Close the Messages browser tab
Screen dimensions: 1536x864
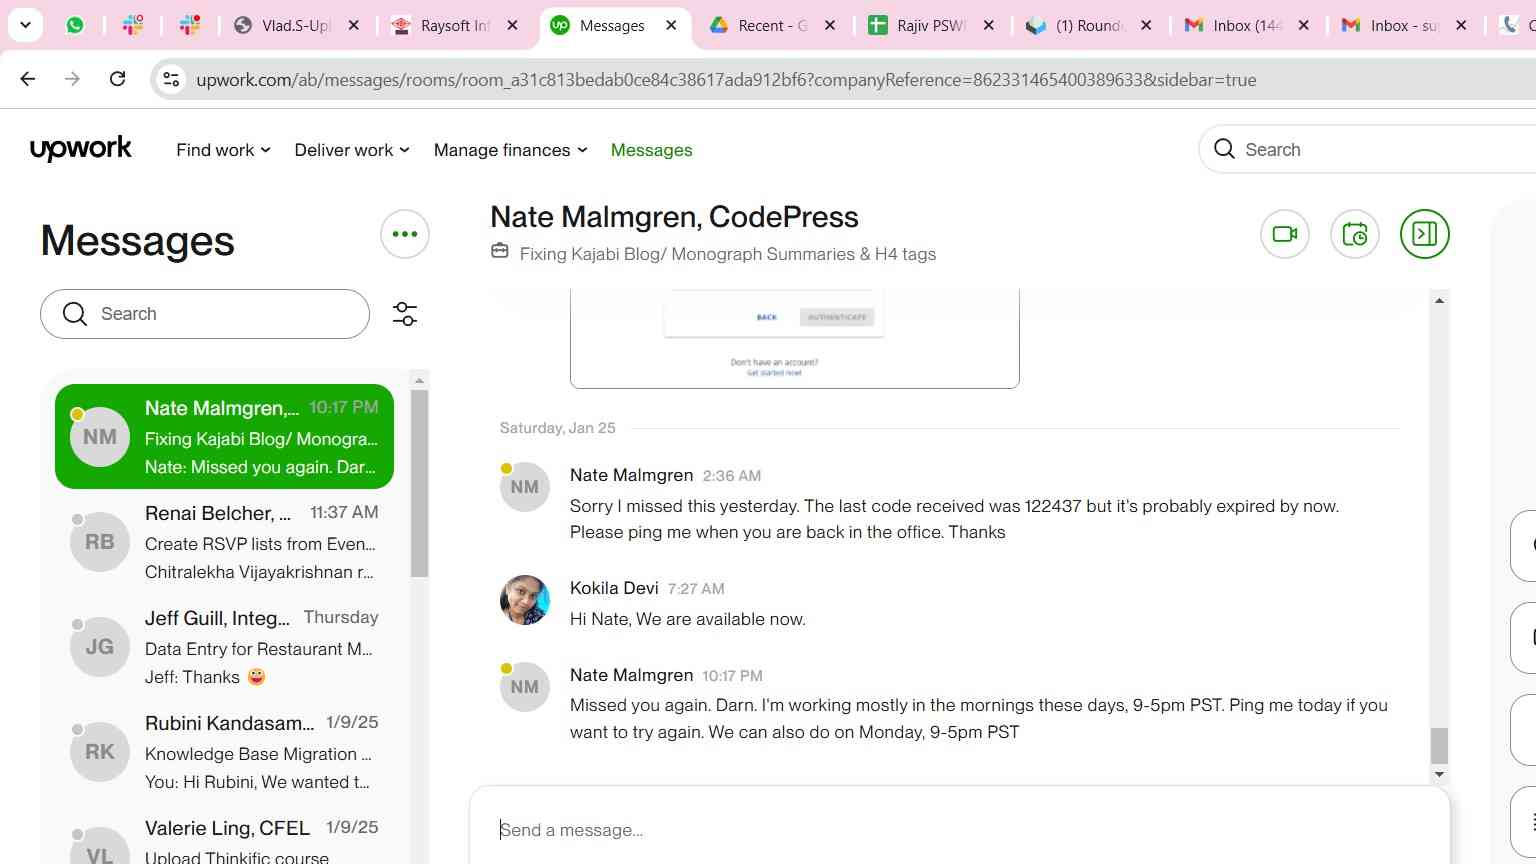tap(671, 25)
